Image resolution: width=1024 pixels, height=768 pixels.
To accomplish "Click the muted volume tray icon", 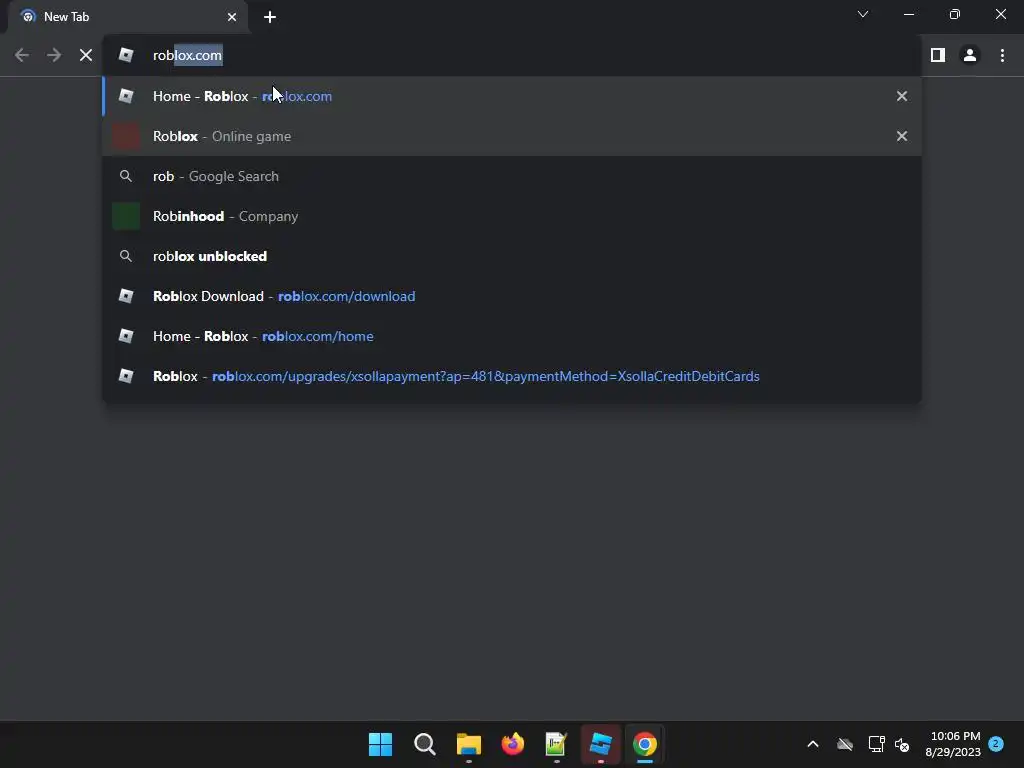I will [902, 744].
